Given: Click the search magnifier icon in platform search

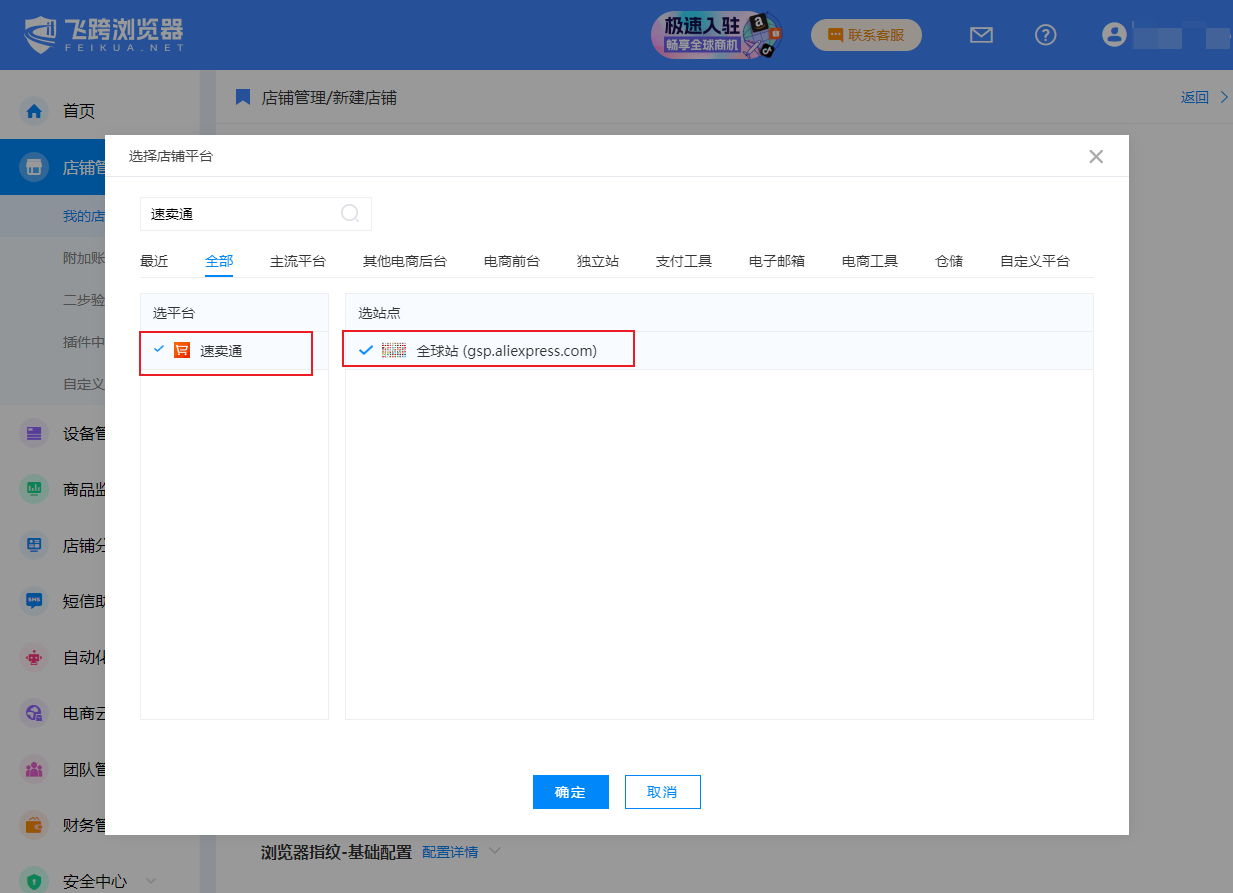Looking at the screenshot, I should tap(350, 213).
